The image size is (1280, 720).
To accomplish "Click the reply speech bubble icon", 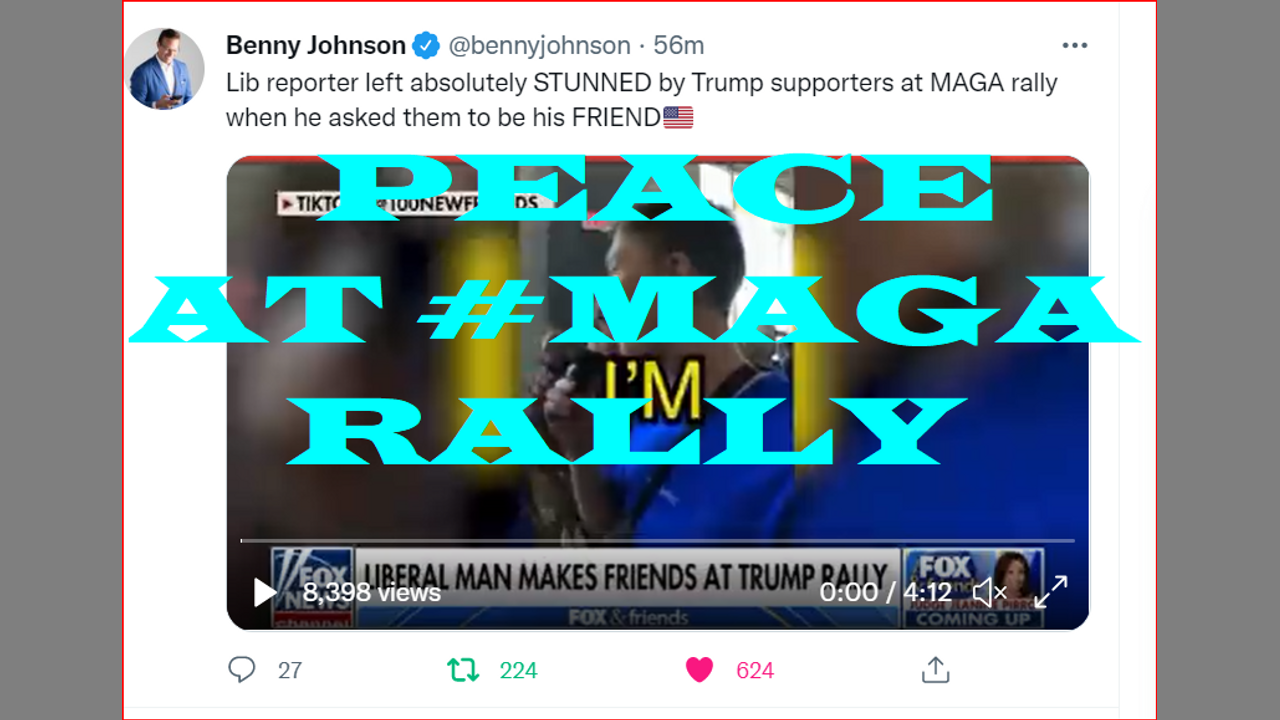I will 242,669.
